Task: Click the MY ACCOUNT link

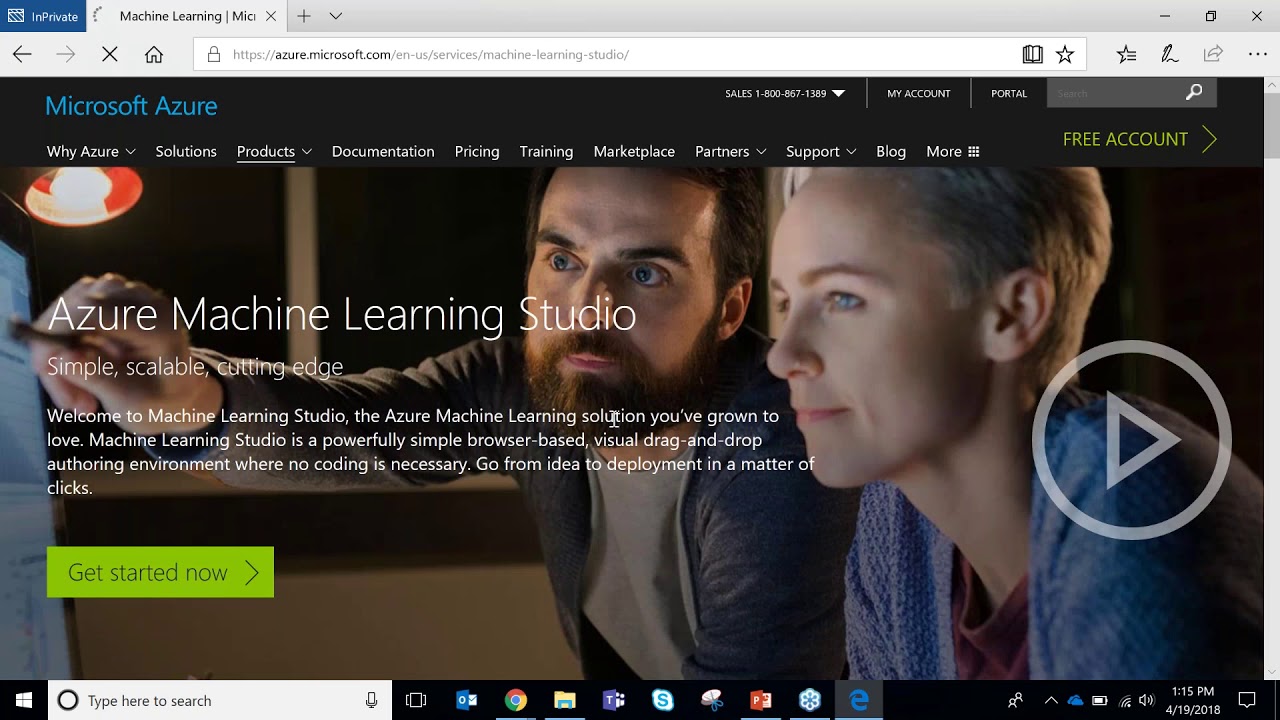Action: [x=919, y=93]
